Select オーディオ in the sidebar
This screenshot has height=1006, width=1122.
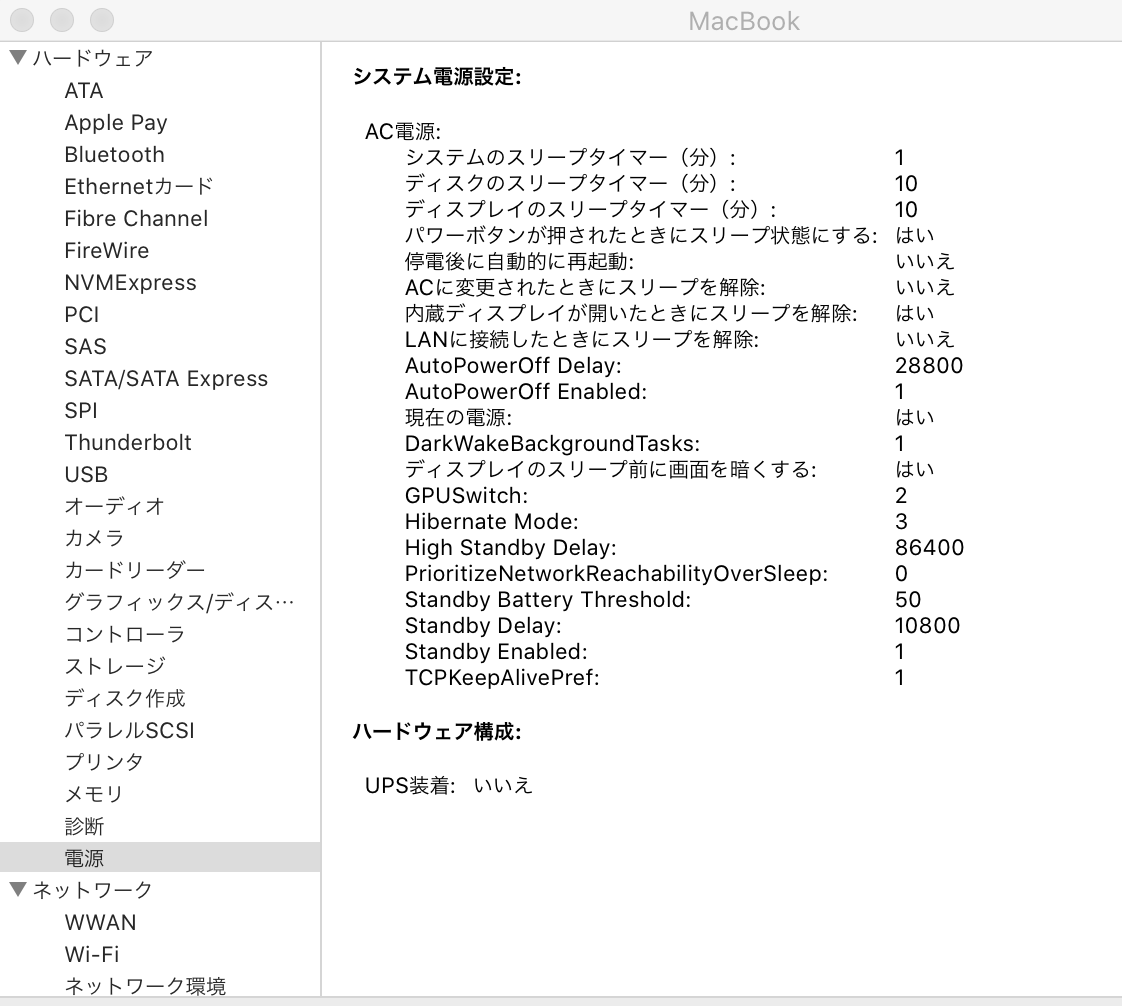click(x=114, y=507)
